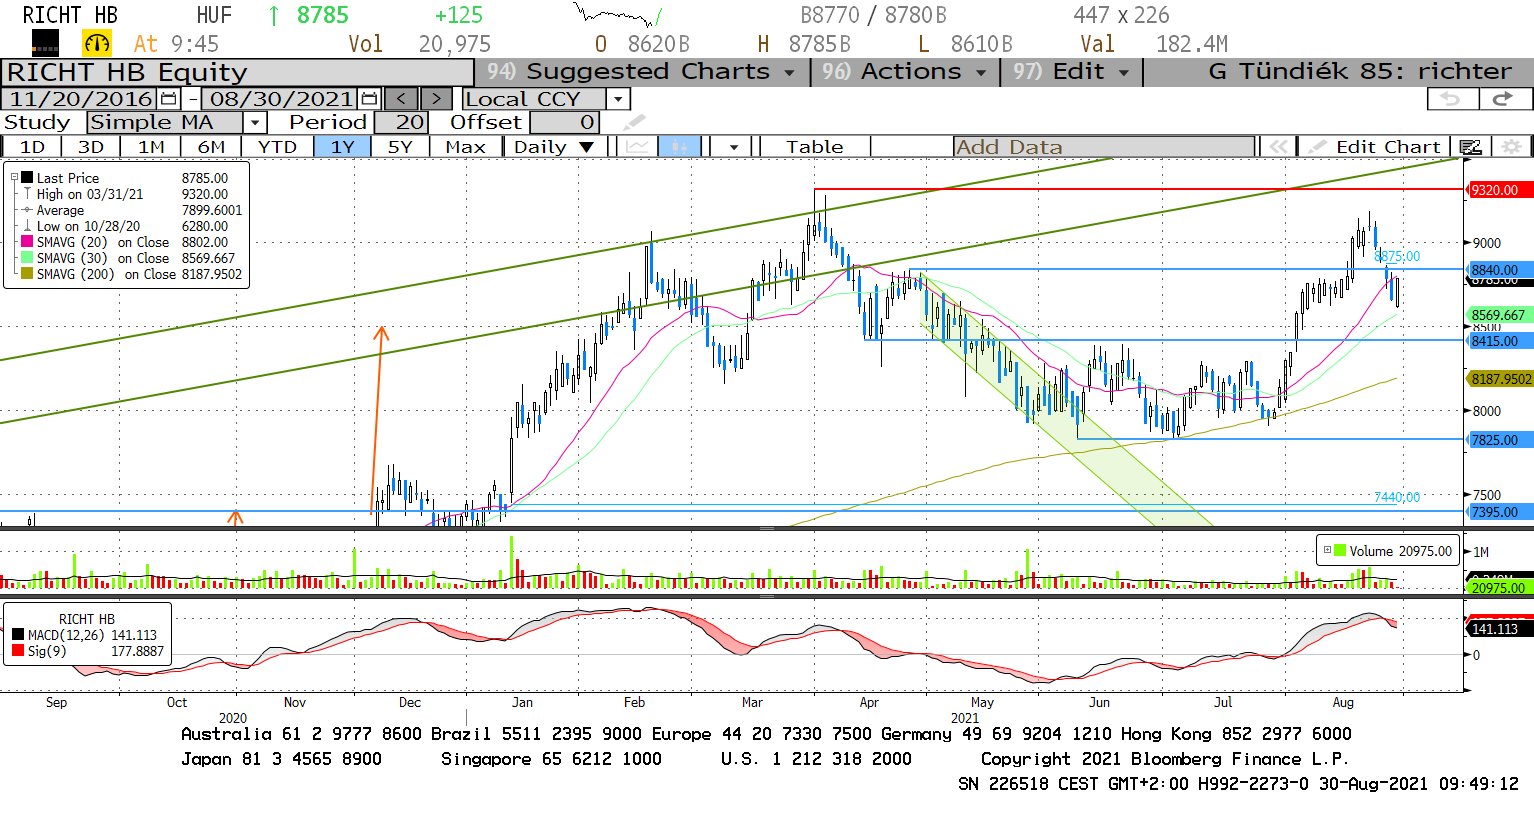The image size is (1534, 813).
Task: Click the Sig(9) red legend swatch
Action: (18, 651)
